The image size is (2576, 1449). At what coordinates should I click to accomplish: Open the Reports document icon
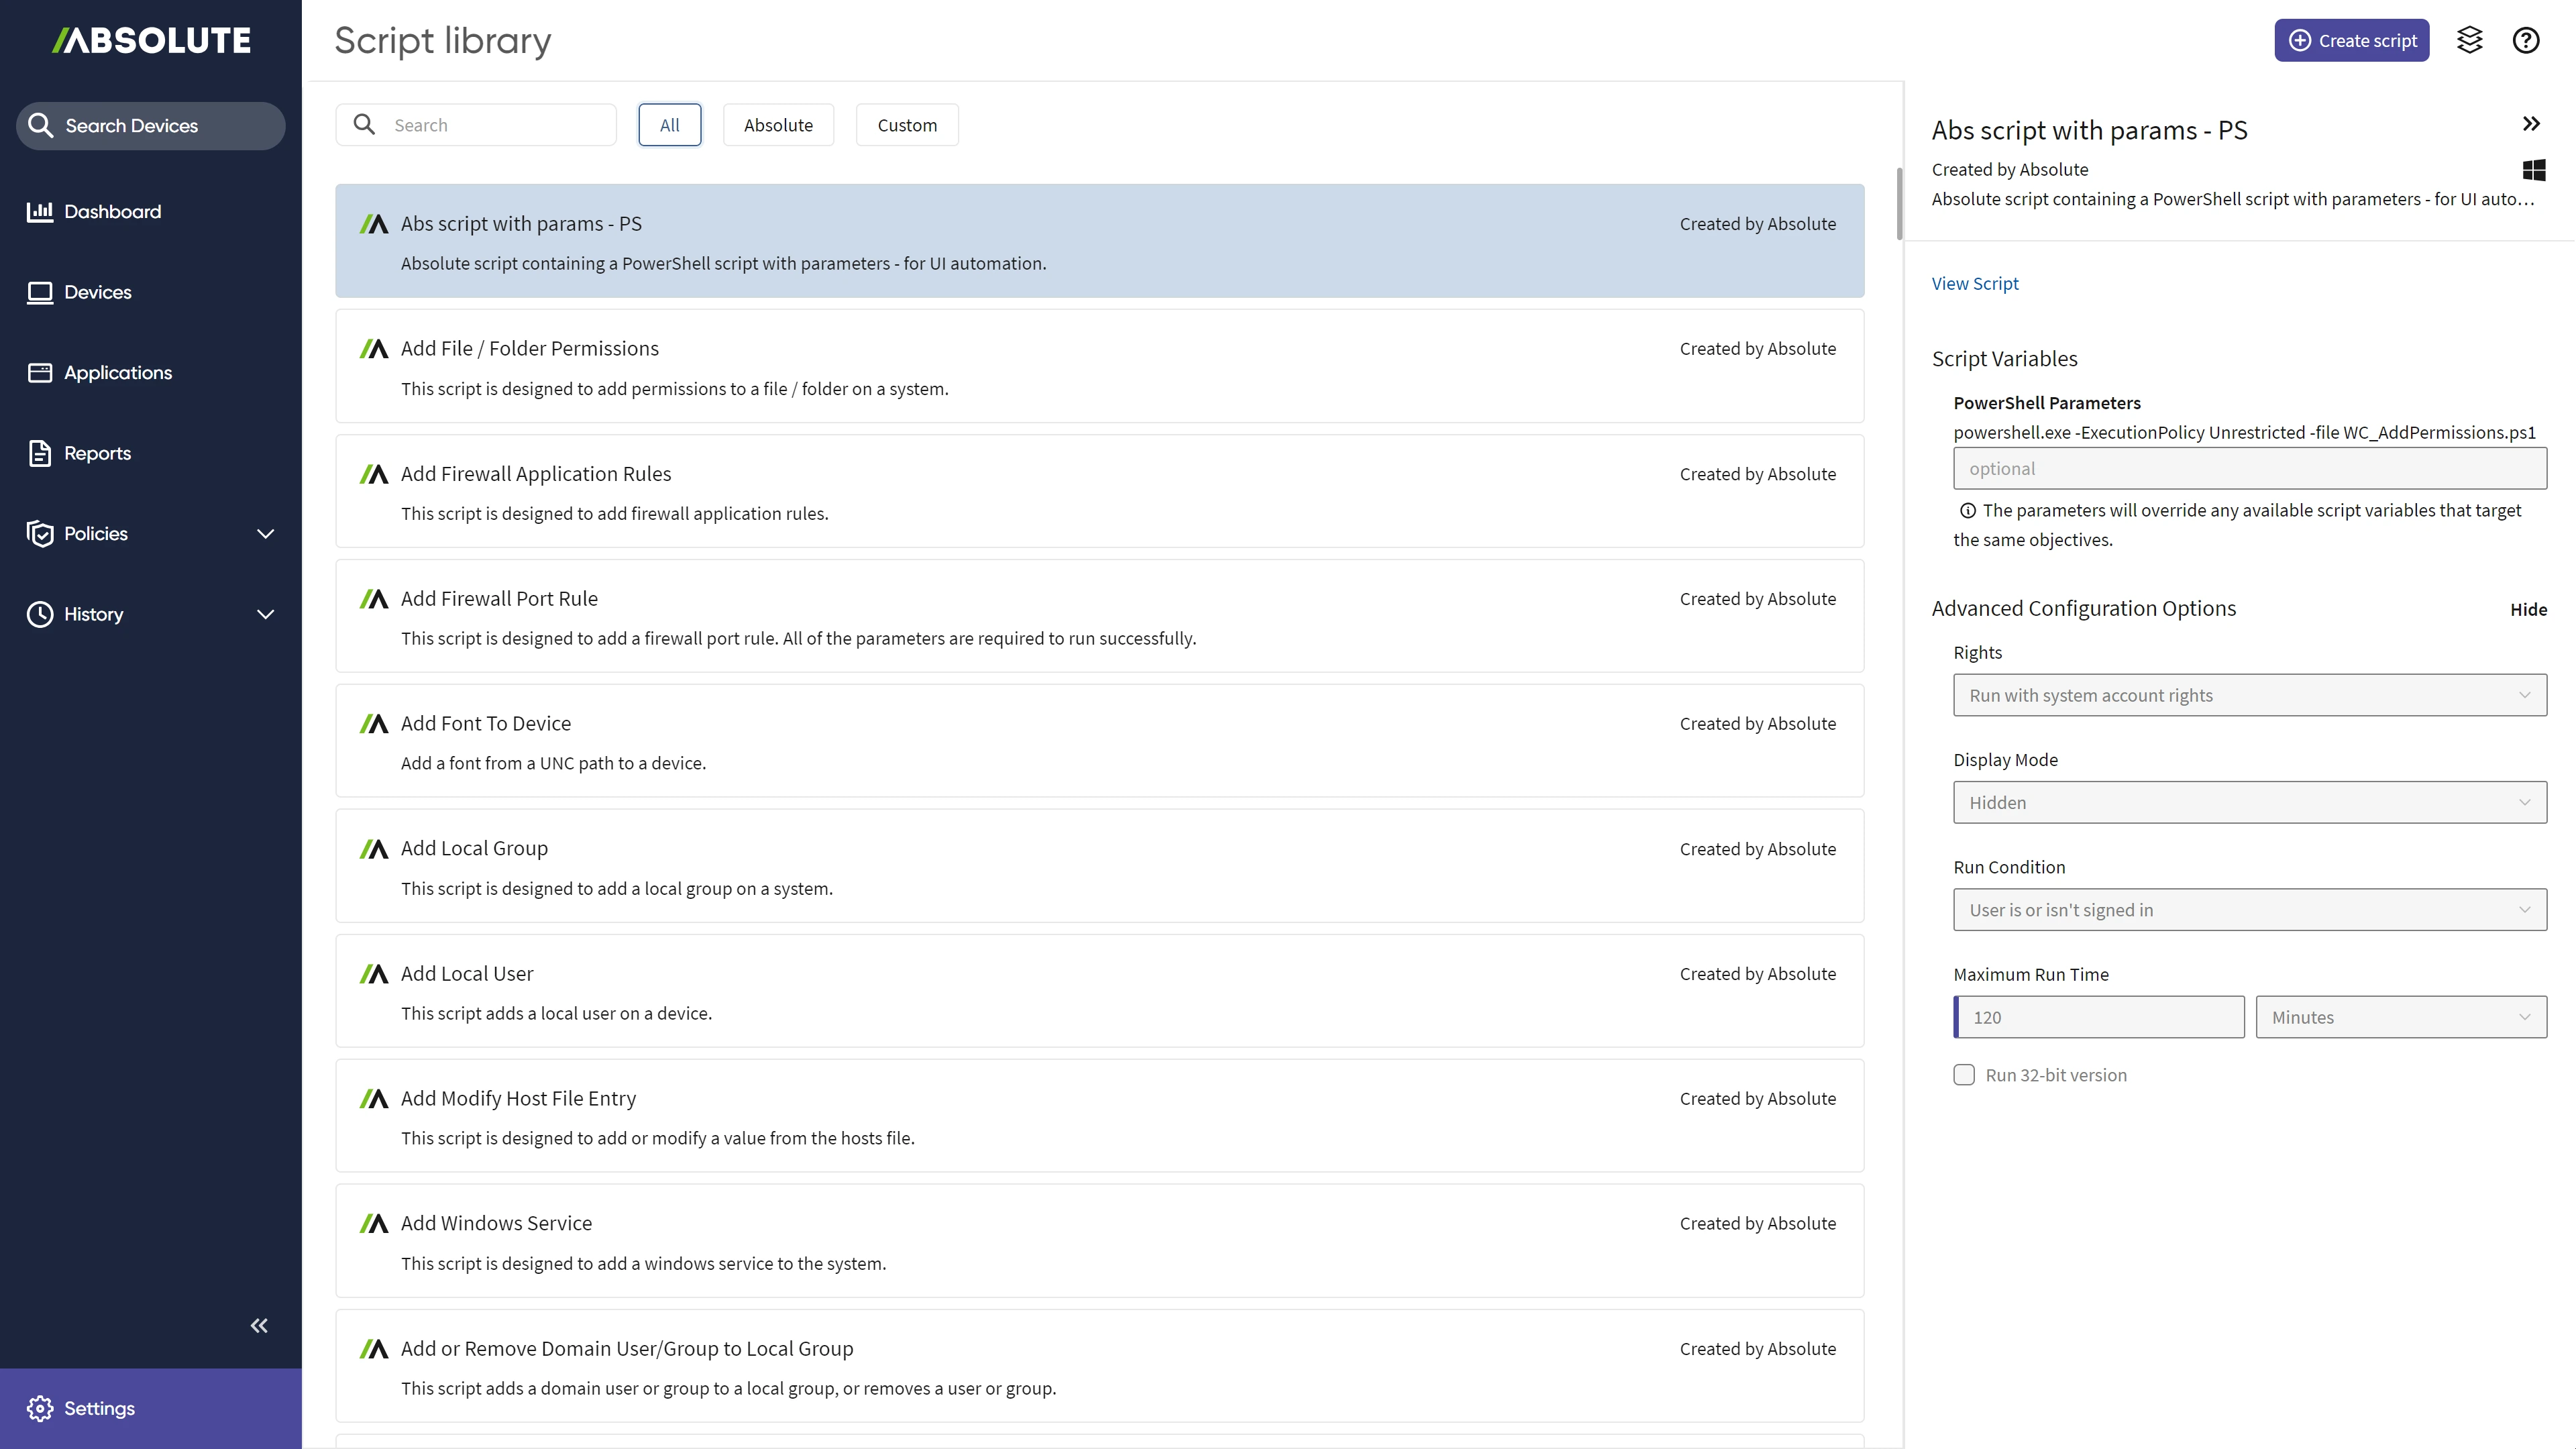pyautogui.click(x=40, y=453)
